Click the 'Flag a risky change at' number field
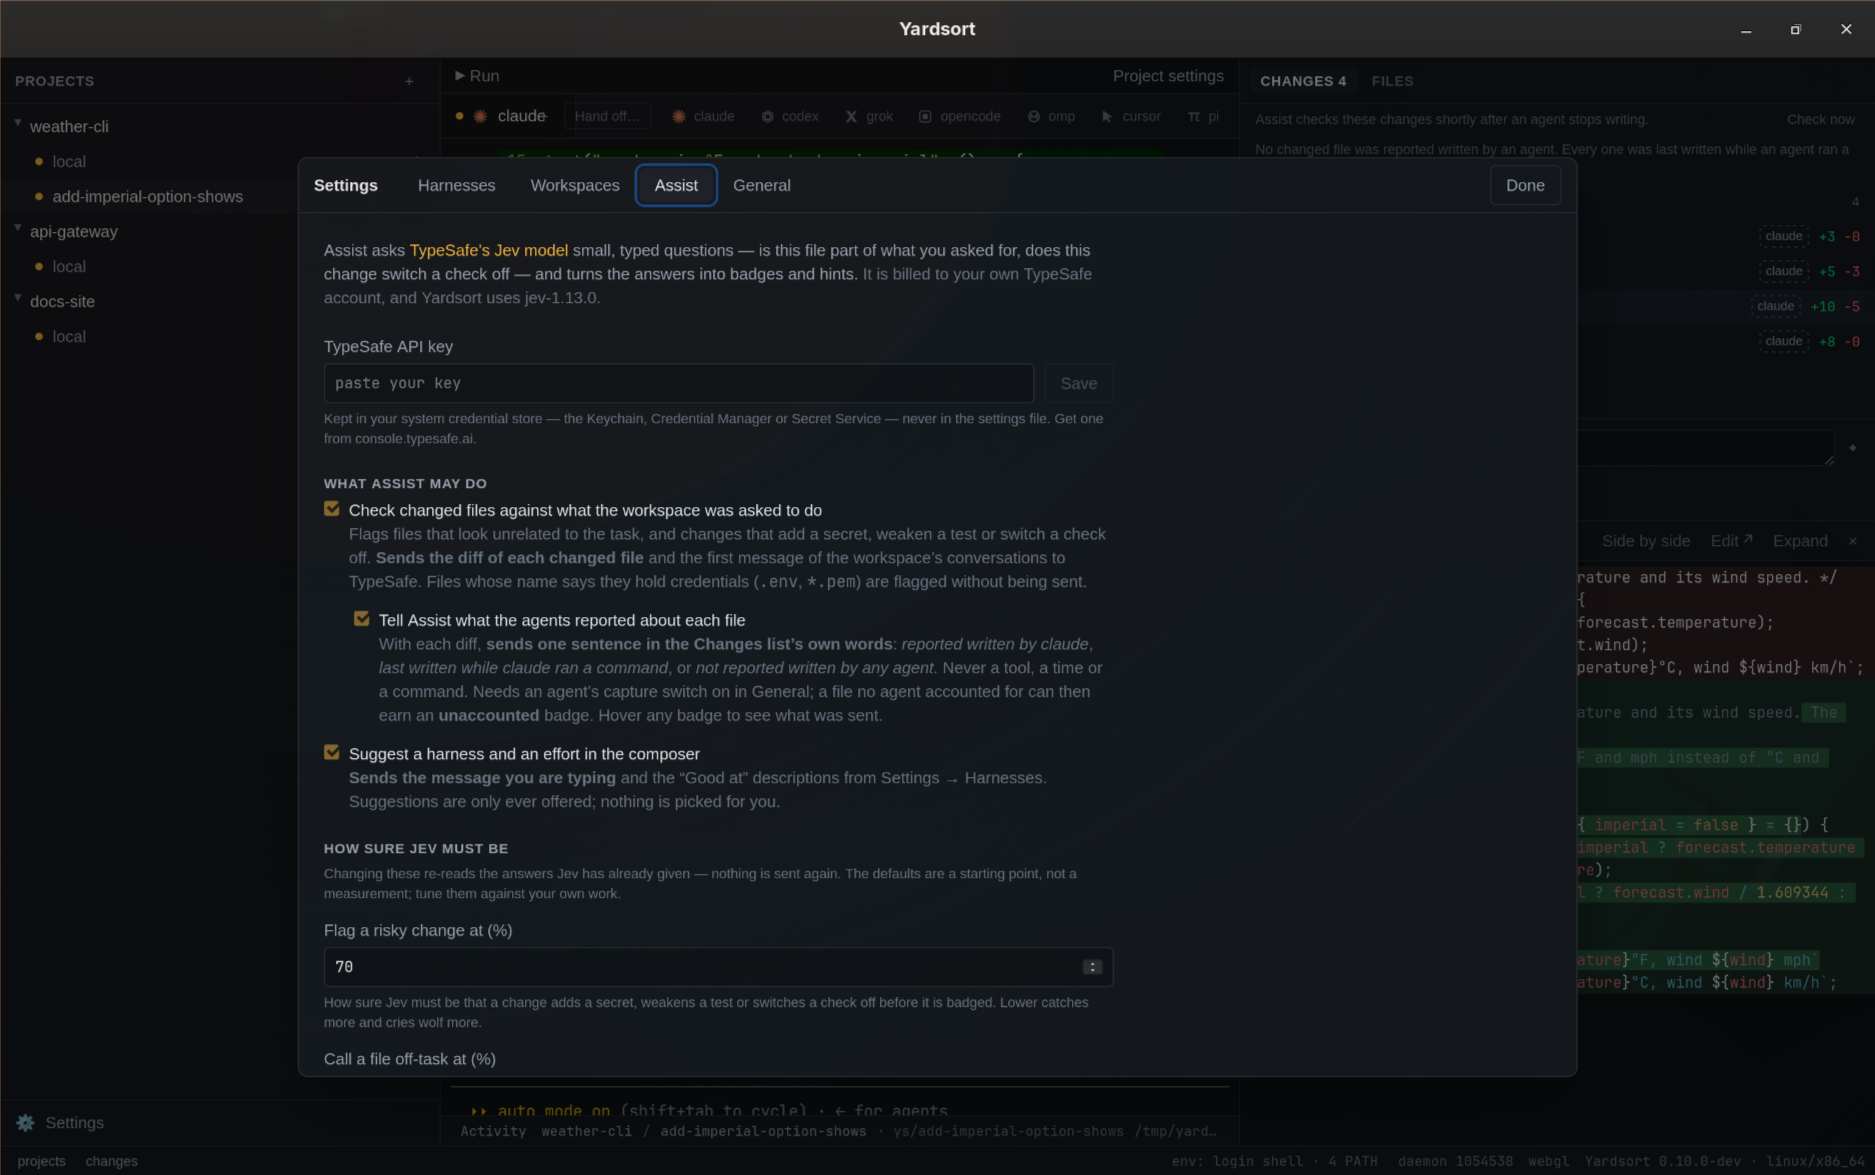1875x1175 pixels. click(718, 967)
